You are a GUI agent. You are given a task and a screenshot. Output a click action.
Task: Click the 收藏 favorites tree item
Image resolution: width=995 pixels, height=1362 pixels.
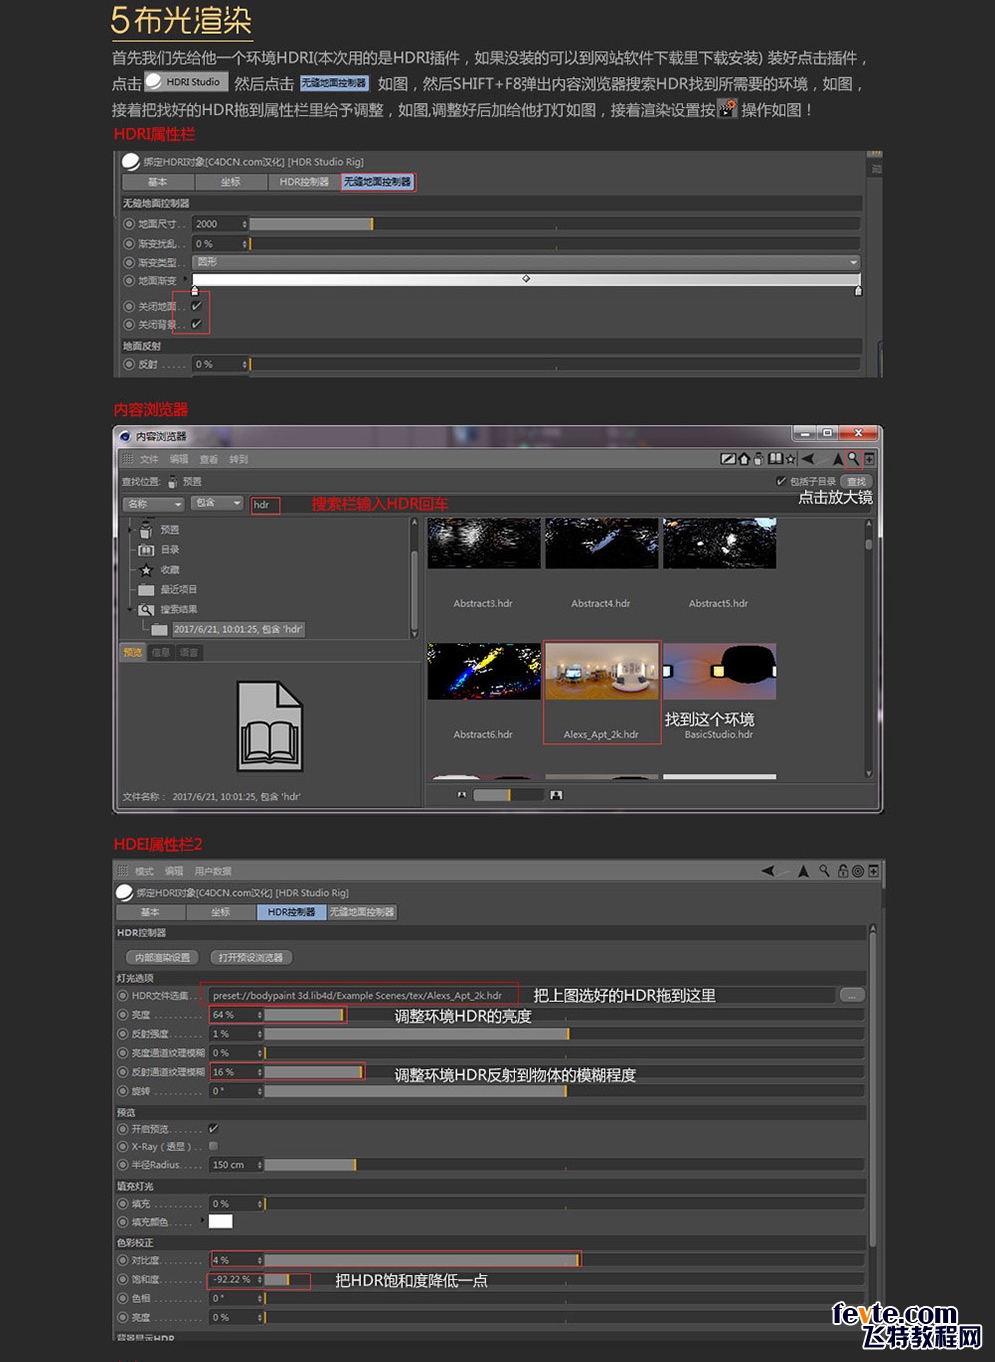pos(170,569)
